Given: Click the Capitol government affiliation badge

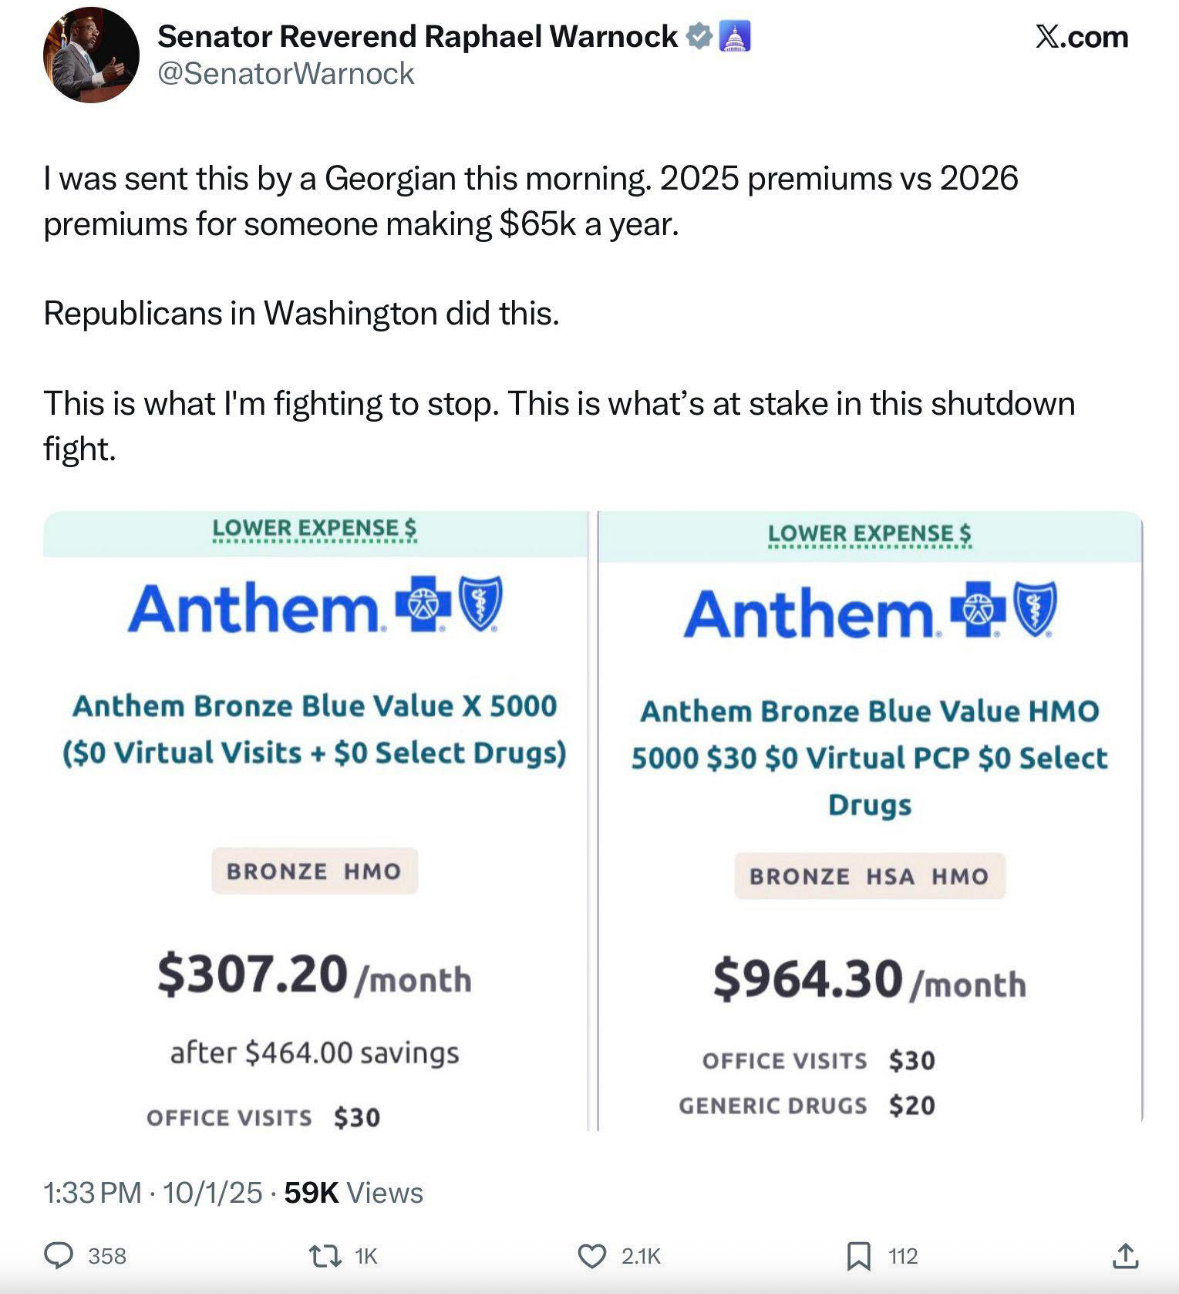Looking at the screenshot, I should pyautogui.click(x=735, y=37).
